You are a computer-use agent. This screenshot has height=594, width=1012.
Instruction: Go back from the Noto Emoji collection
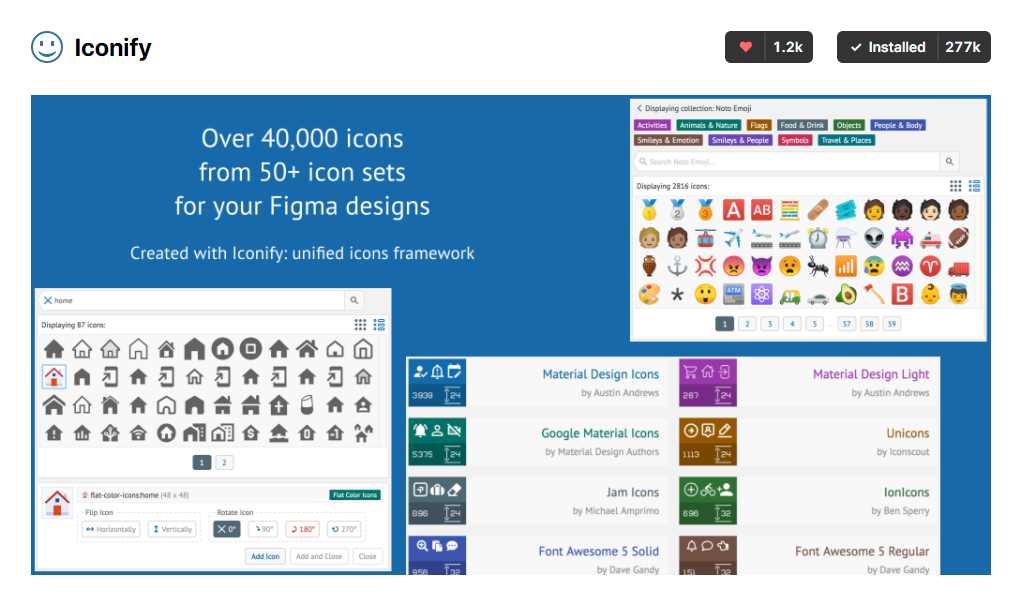point(640,108)
